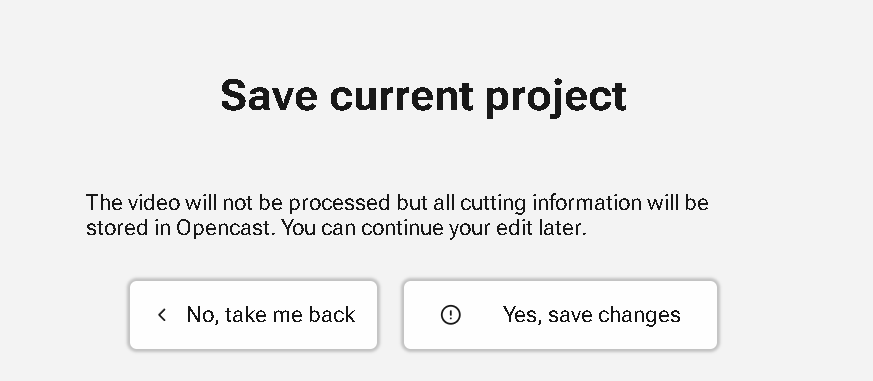This screenshot has height=381, width=873.
Task: Click 'The video will not be processed' text
Action: coord(238,203)
